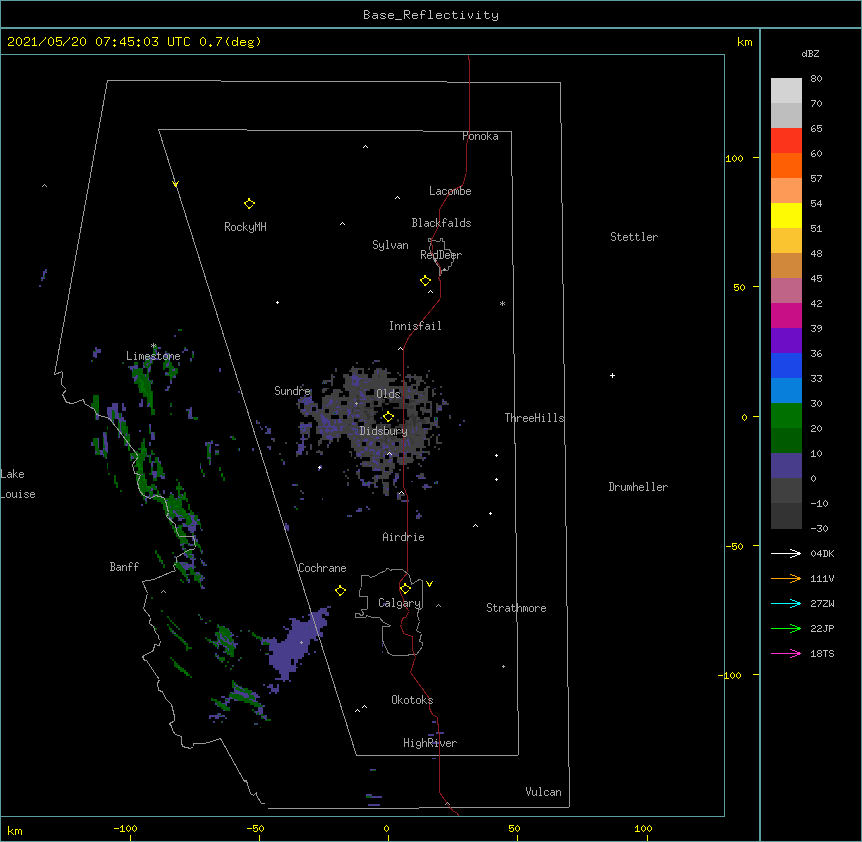Click the Stettler label on map
The image size is (862, 842).
click(x=634, y=237)
